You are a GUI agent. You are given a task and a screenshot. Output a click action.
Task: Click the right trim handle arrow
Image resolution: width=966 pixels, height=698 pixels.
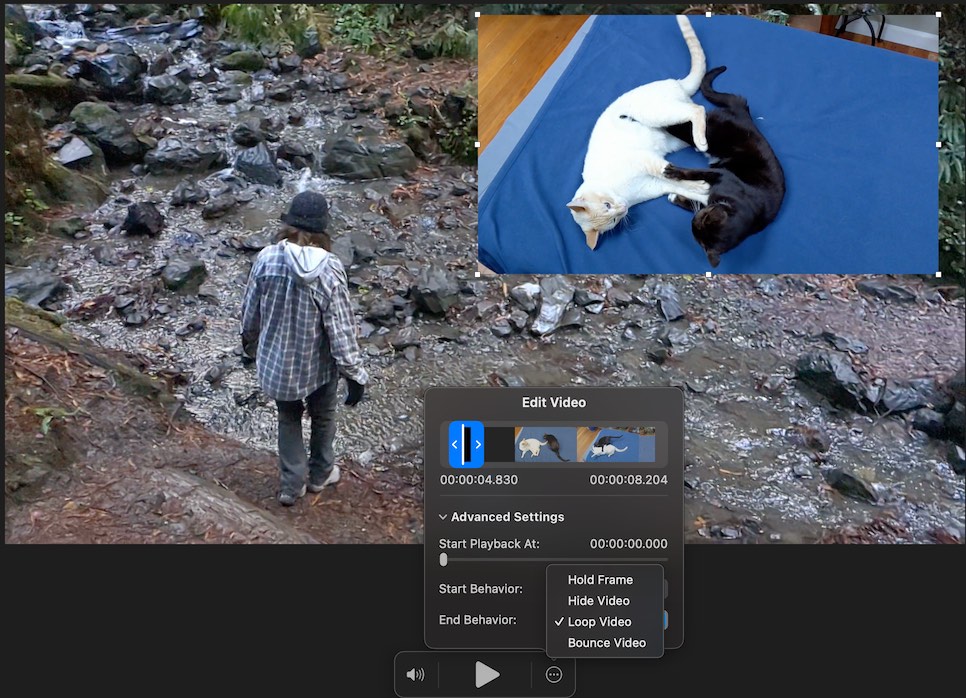(x=478, y=444)
